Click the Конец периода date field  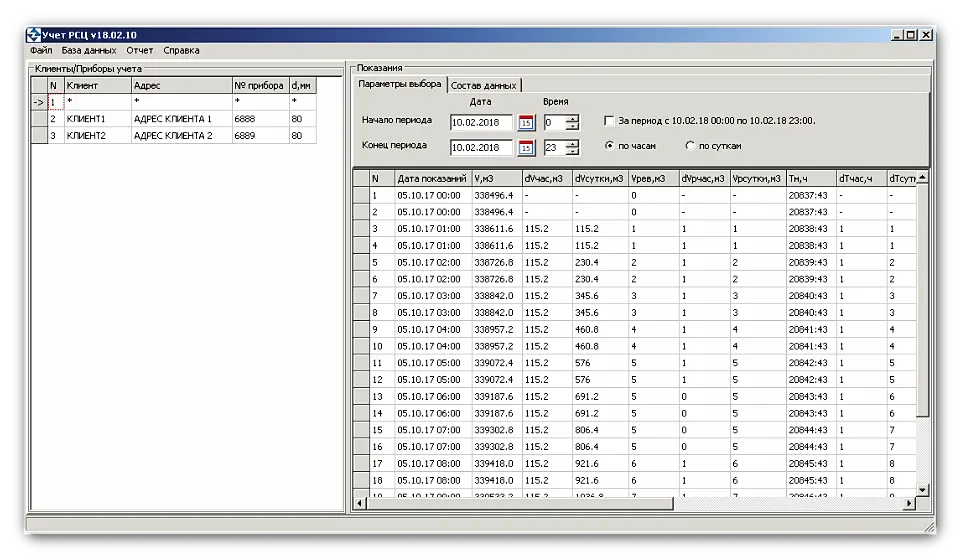(x=481, y=148)
